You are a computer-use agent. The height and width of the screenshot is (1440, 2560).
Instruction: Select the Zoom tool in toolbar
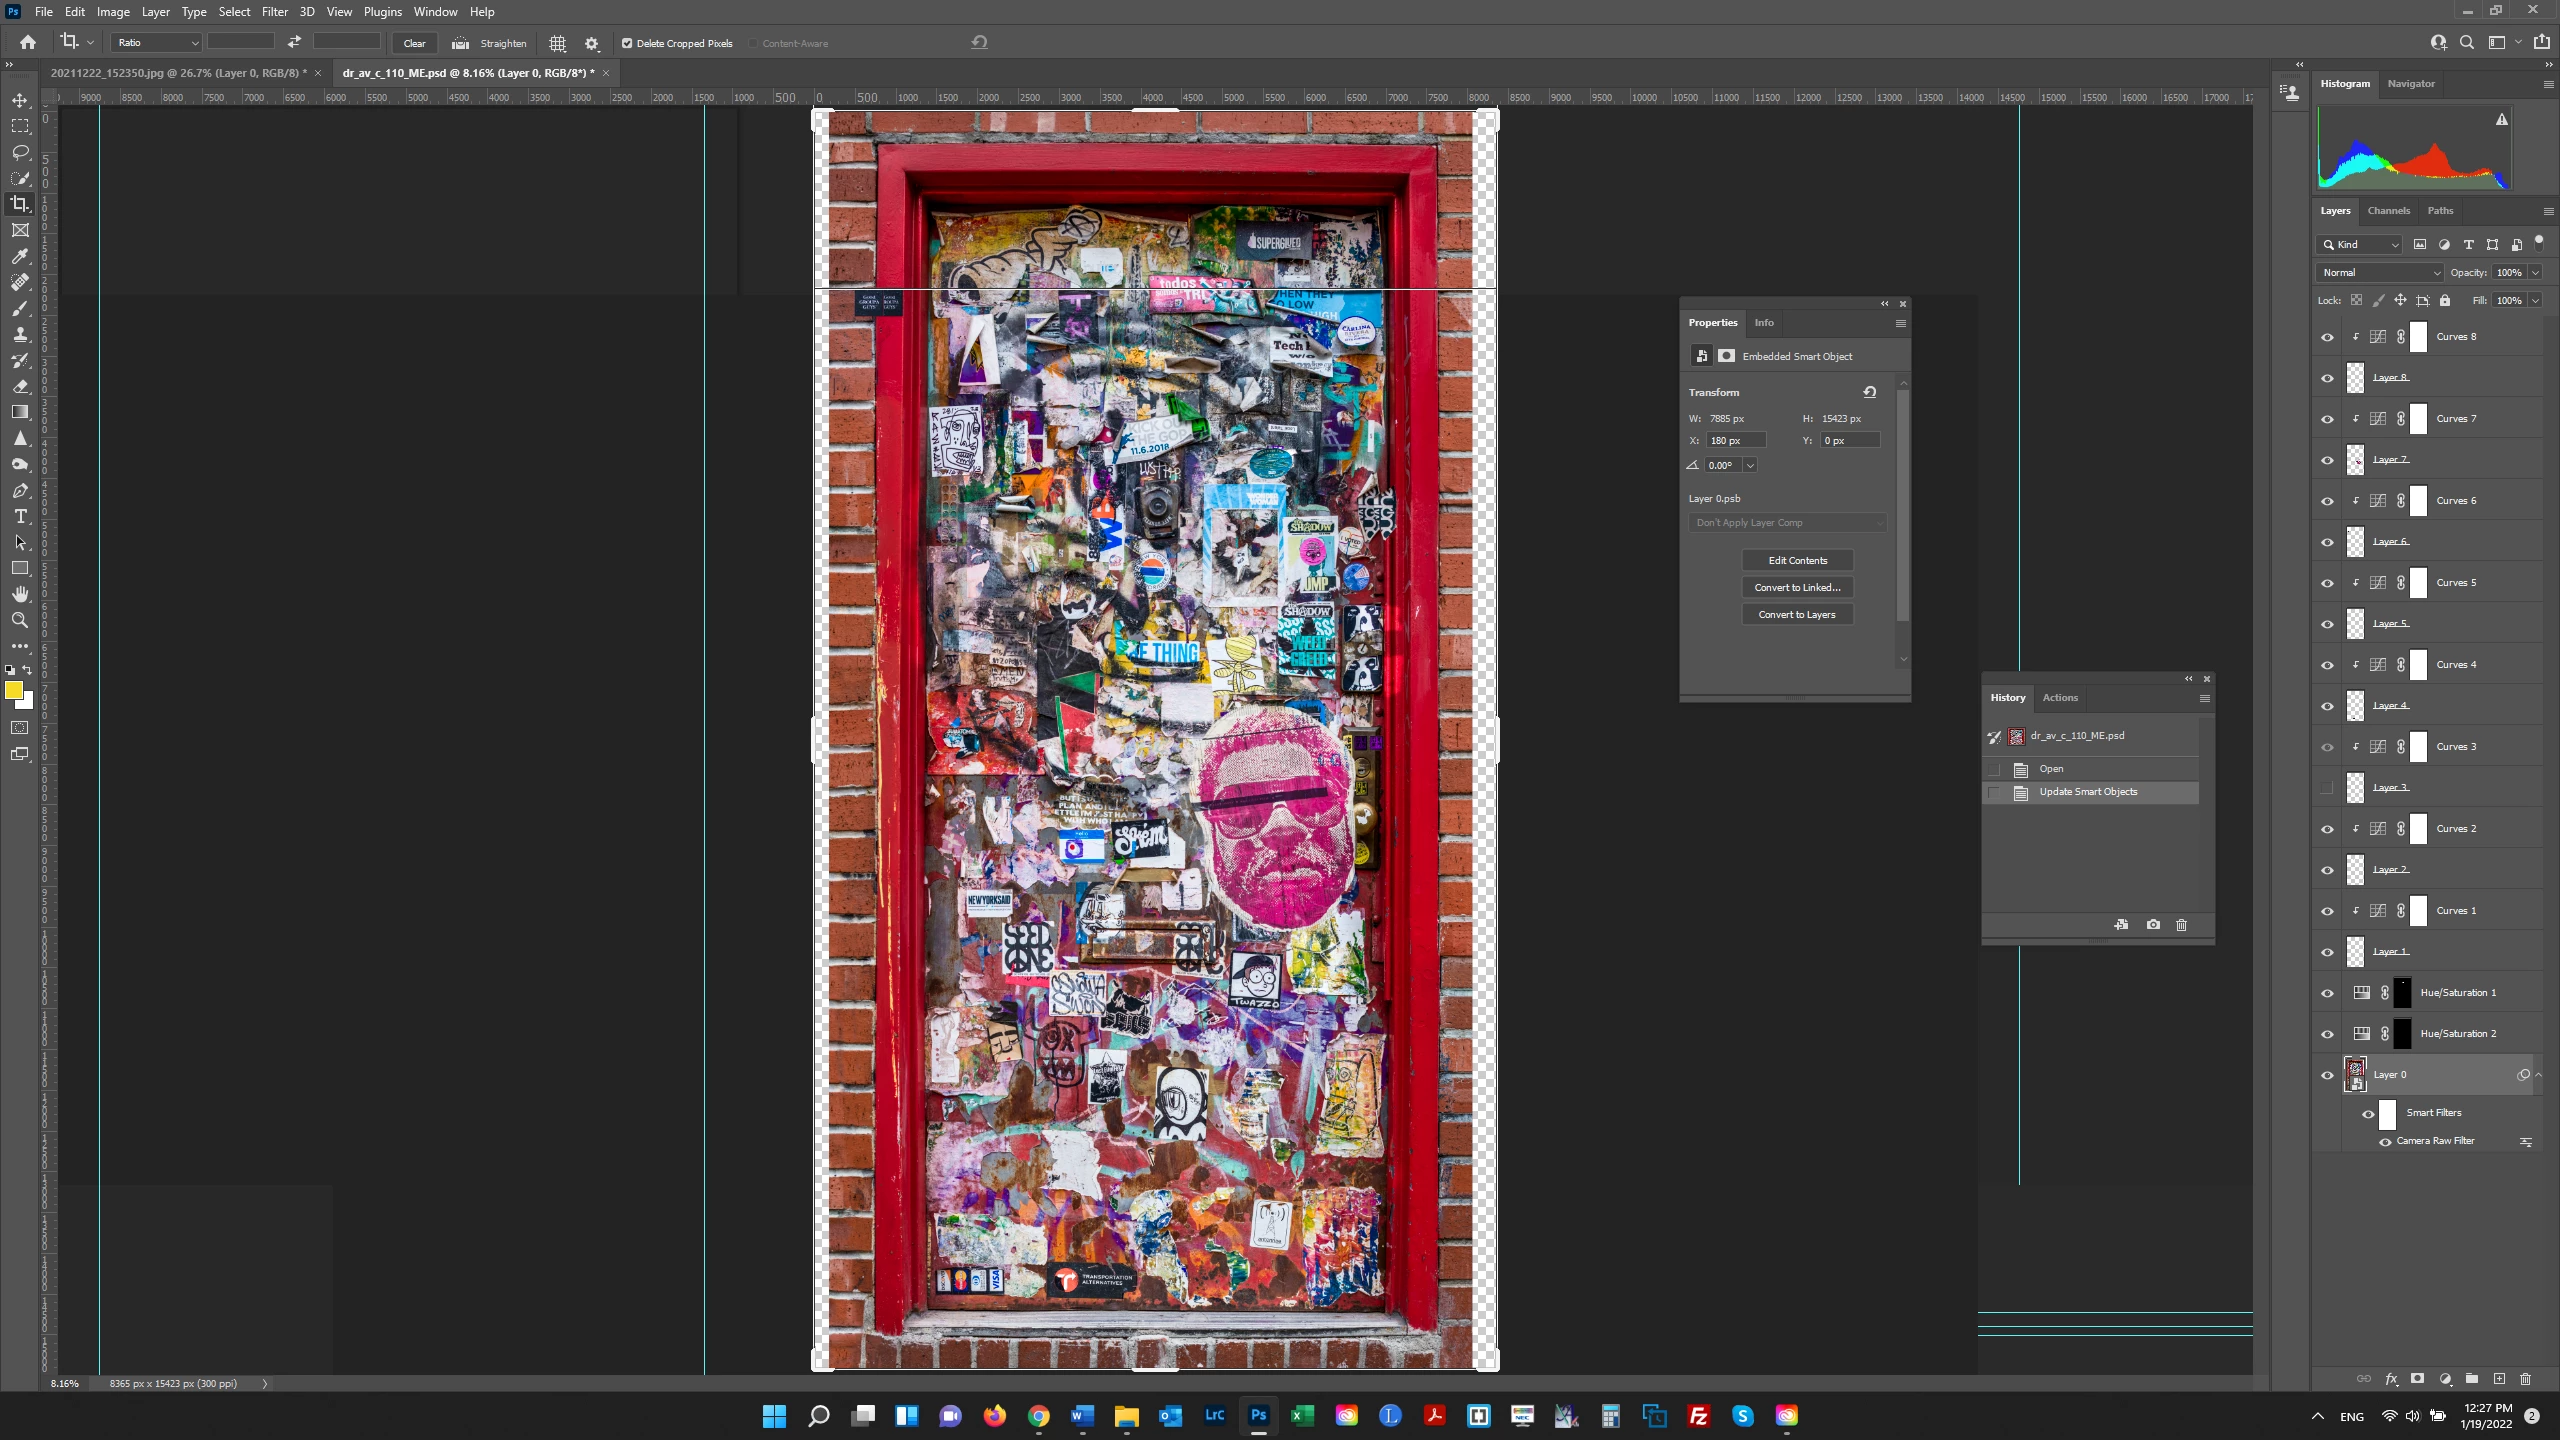[x=20, y=620]
